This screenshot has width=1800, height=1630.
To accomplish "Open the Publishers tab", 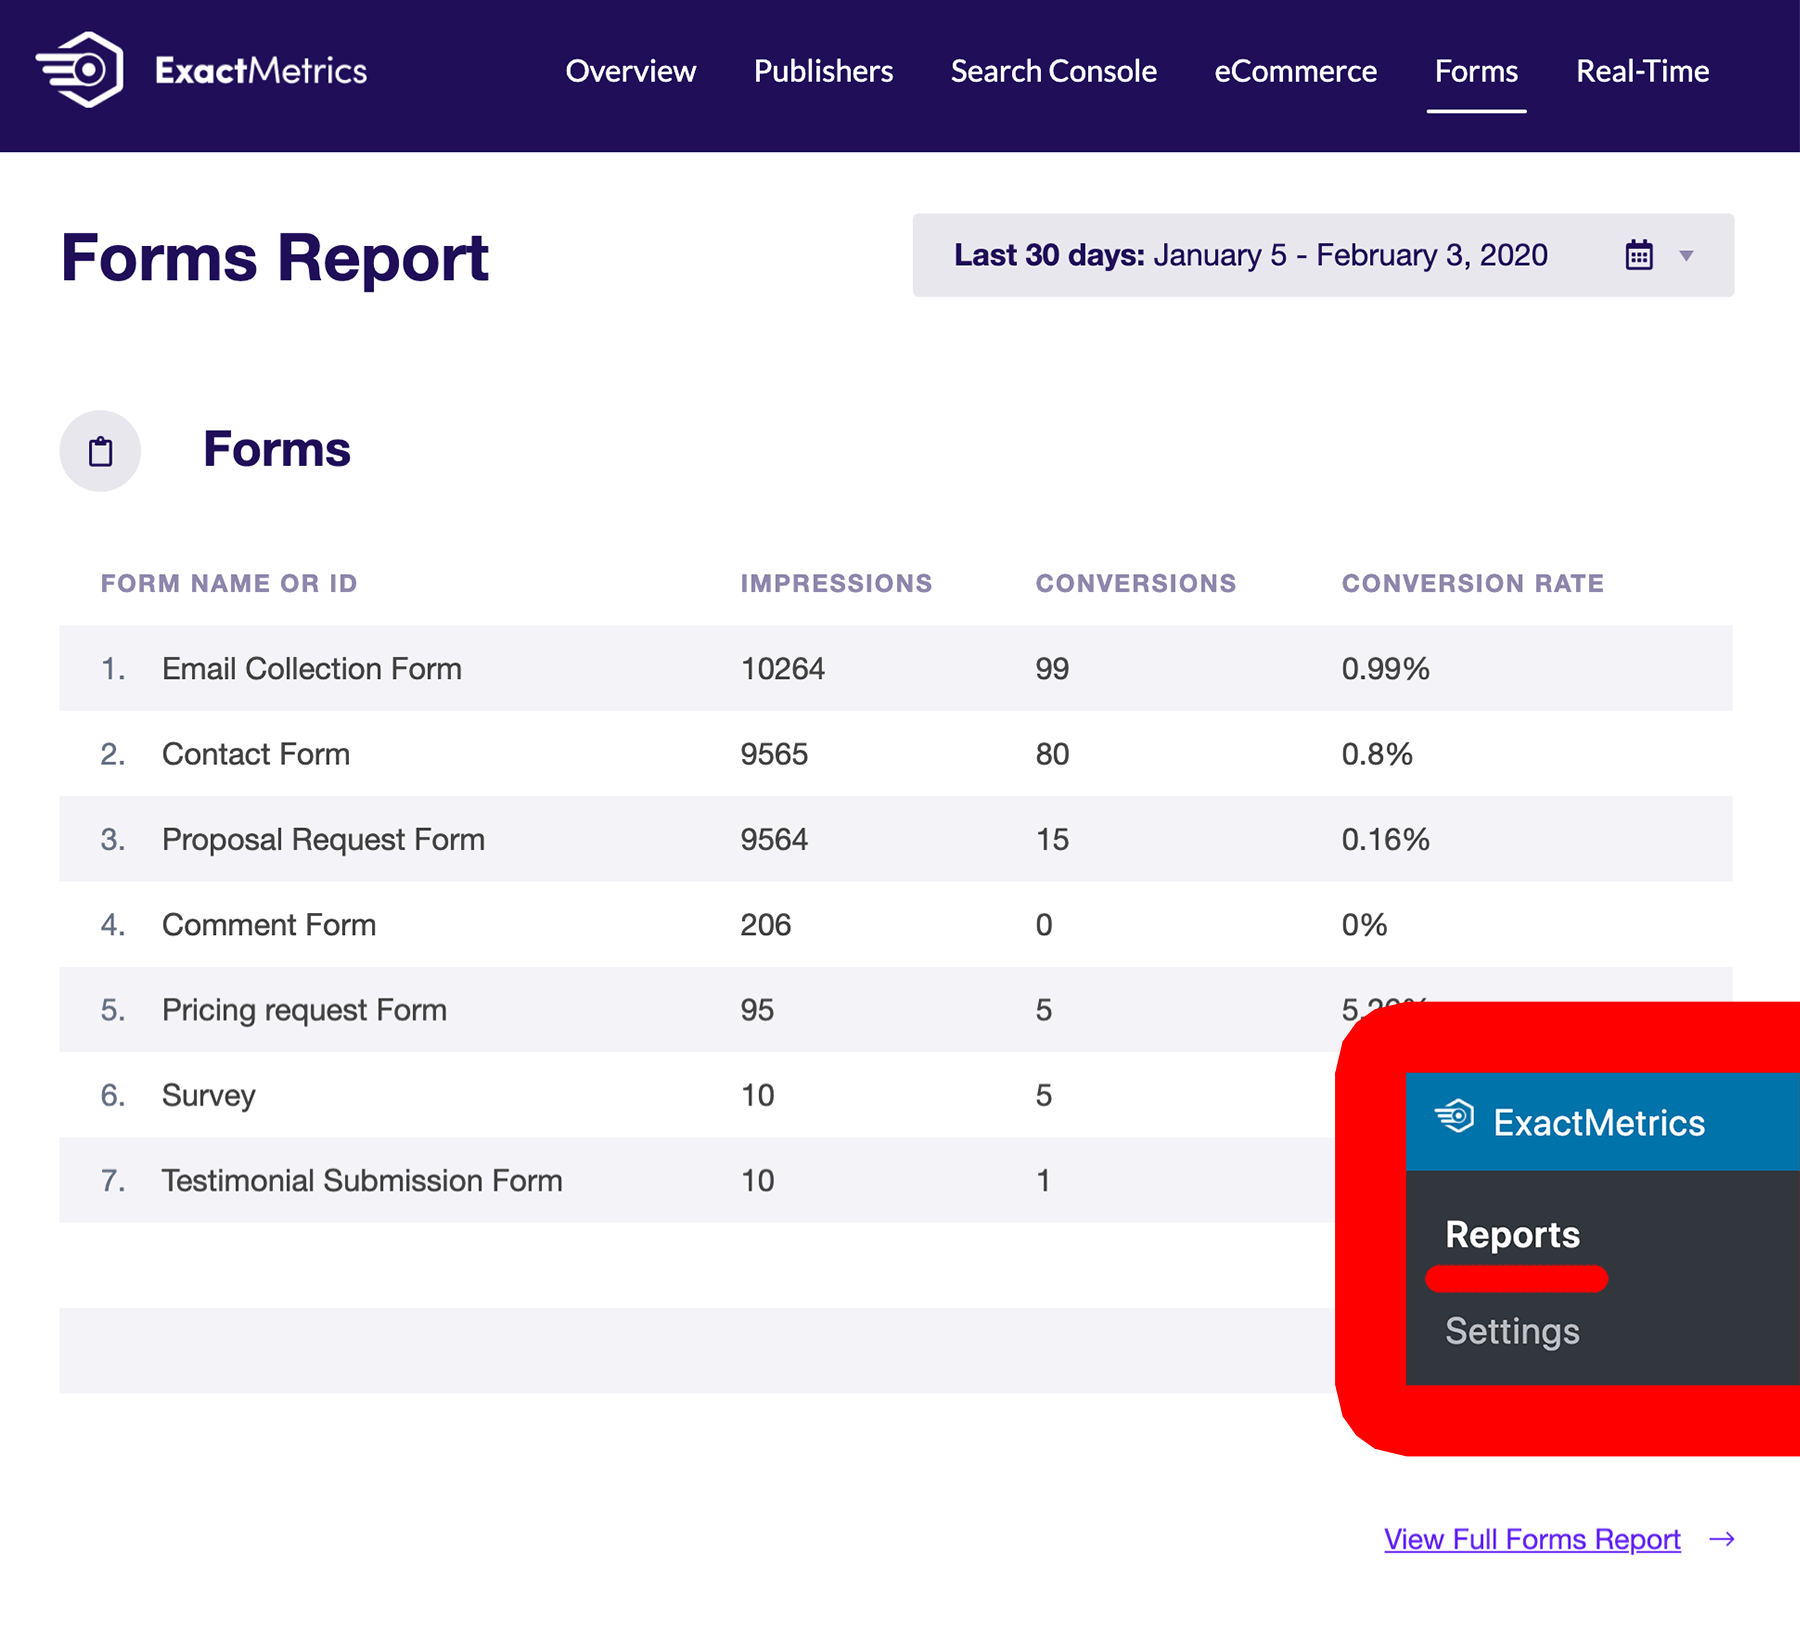I will (823, 71).
